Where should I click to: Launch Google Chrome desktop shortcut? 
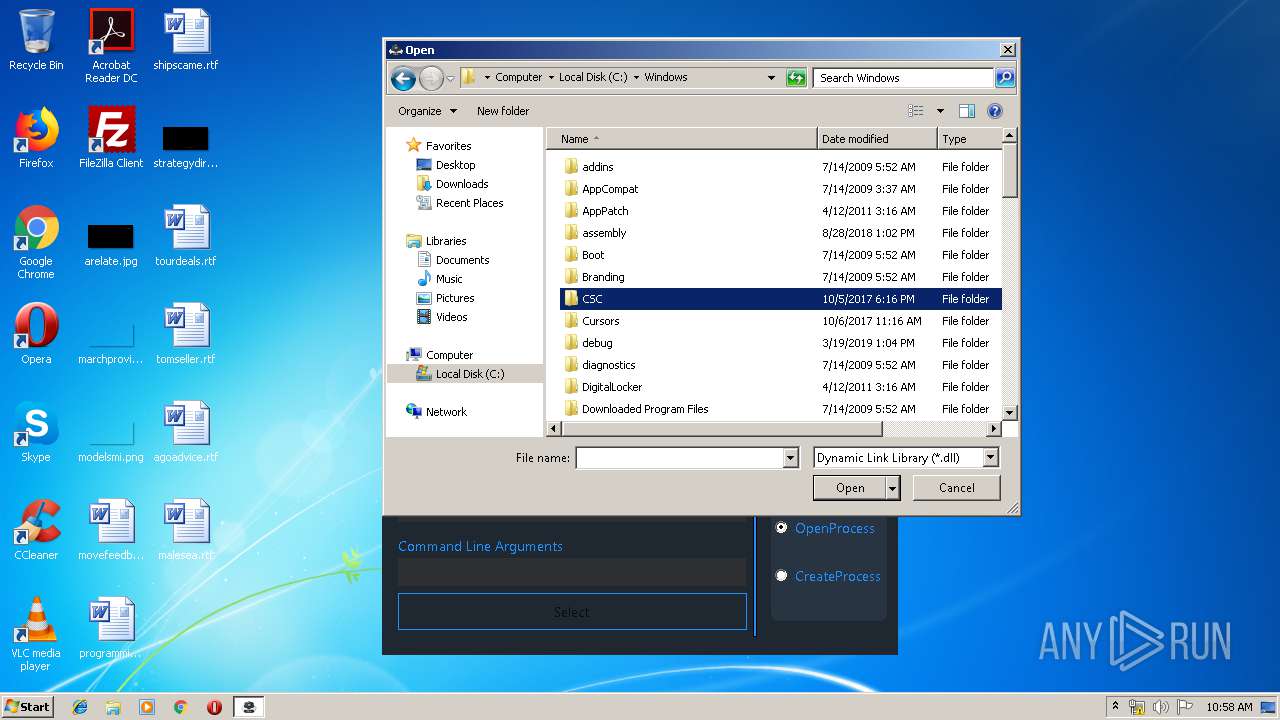36,242
